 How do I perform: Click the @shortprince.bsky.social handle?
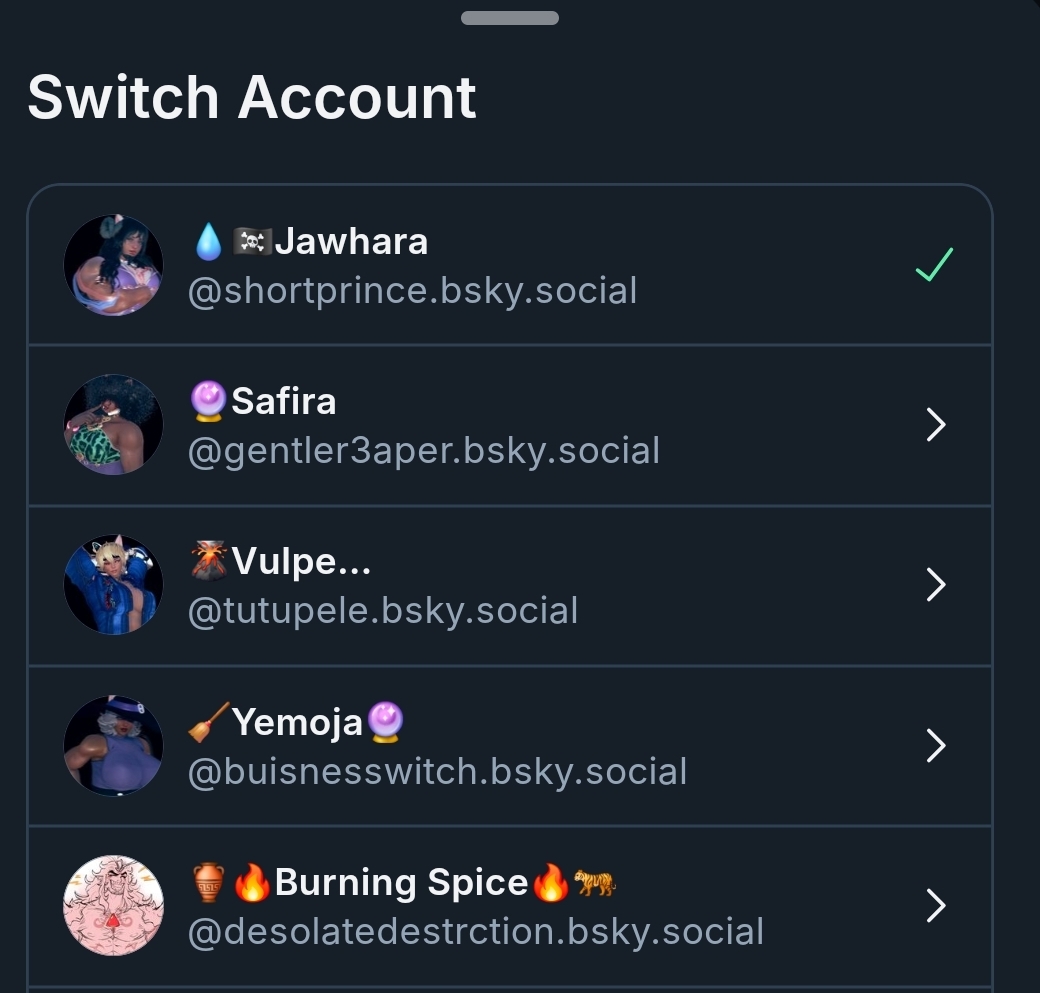[412, 291]
